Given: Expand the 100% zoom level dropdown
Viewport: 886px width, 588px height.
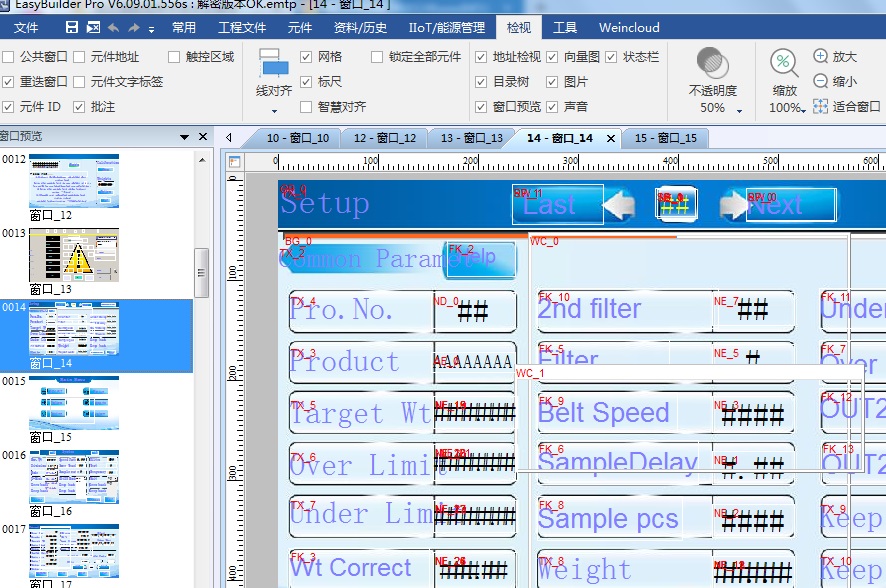Looking at the screenshot, I should (803, 110).
